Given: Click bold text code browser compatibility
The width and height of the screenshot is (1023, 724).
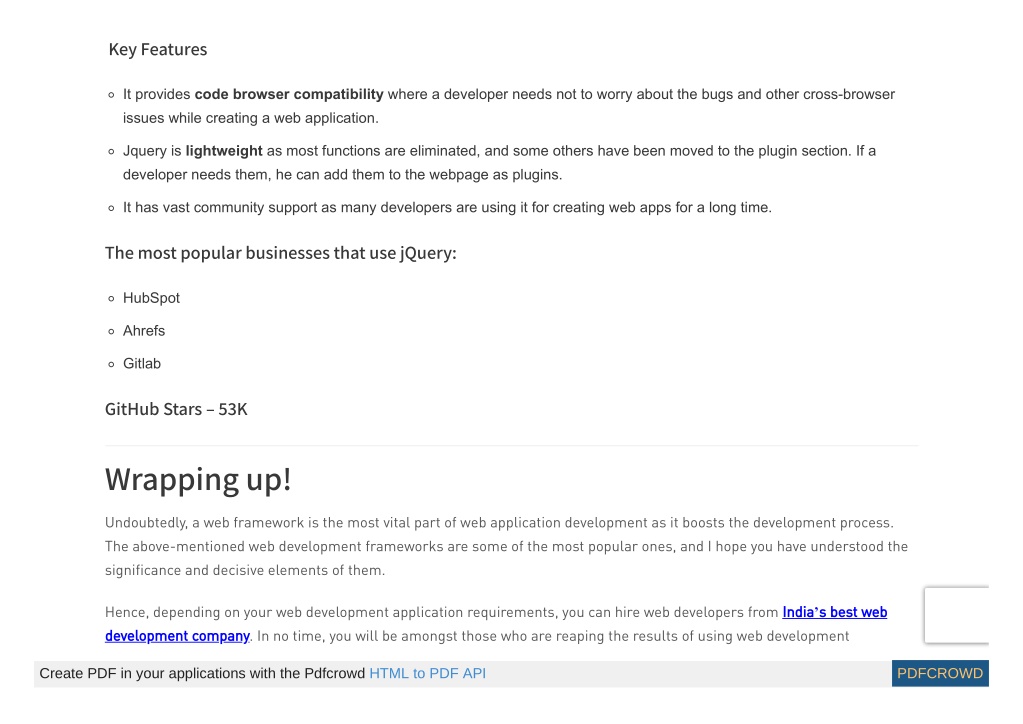Looking at the screenshot, I should point(289,94).
